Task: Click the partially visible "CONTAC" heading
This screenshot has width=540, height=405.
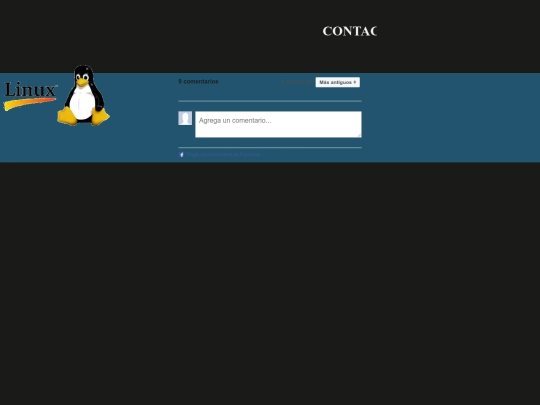Action: click(350, 31)
